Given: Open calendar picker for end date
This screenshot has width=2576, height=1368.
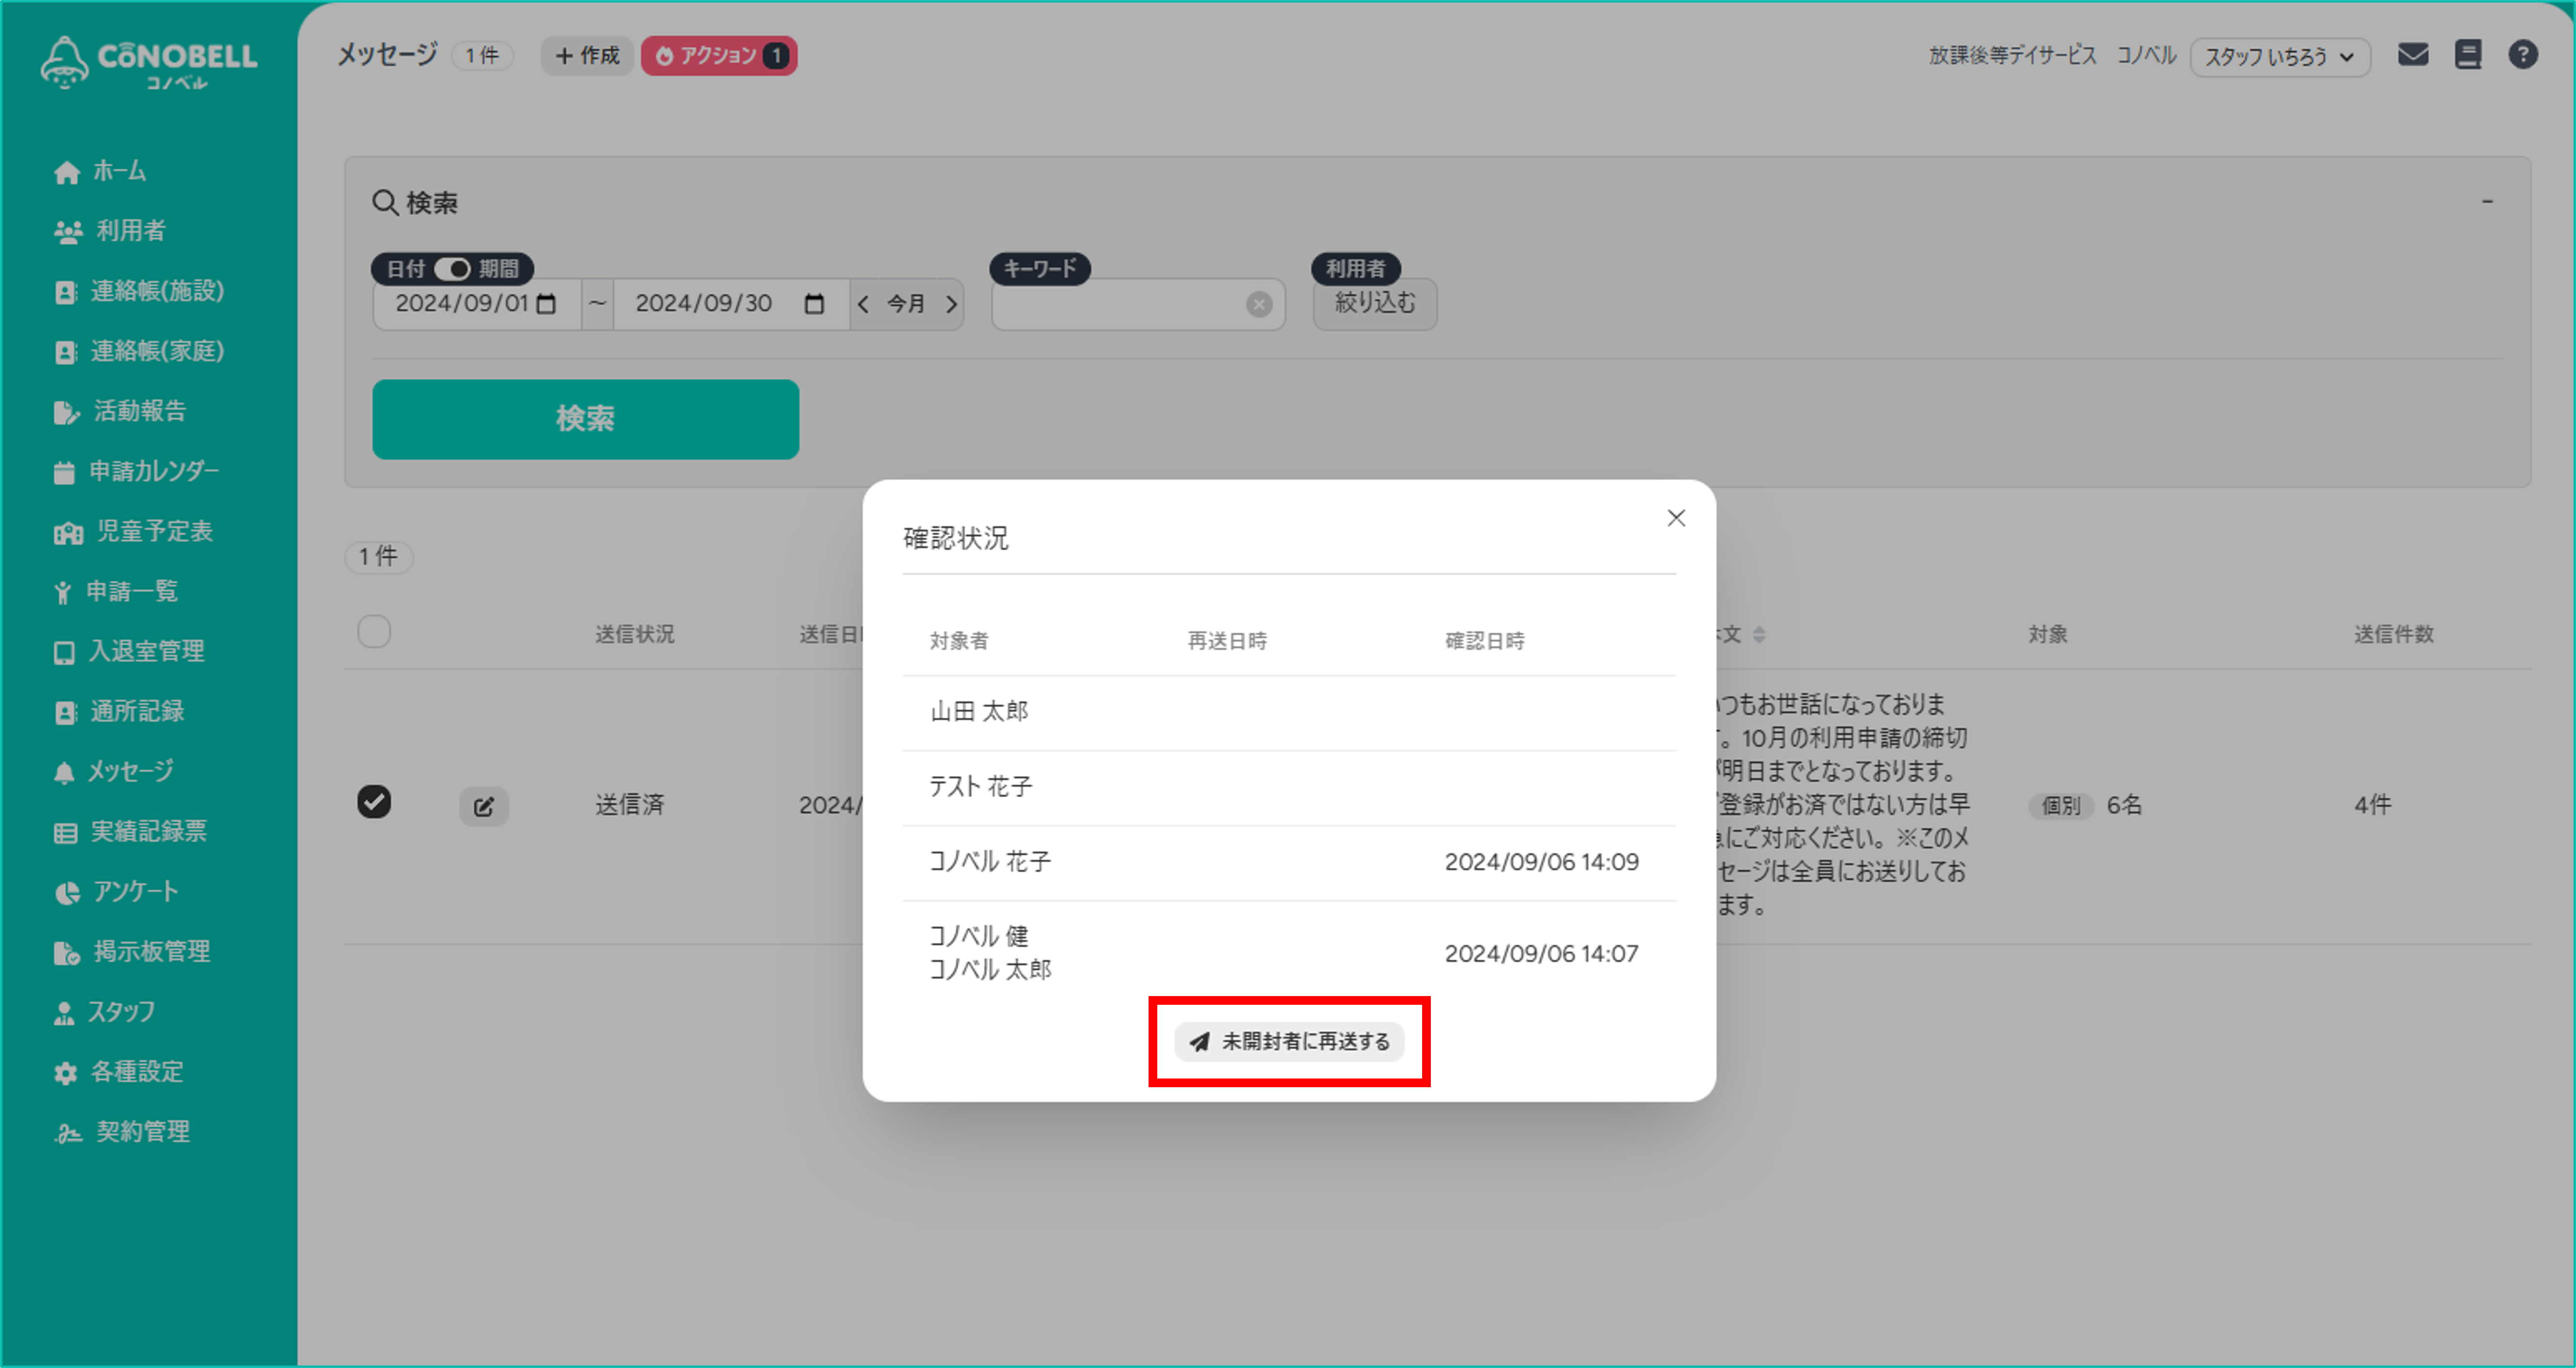Looking at the screenshot, I should pos(814,303).
